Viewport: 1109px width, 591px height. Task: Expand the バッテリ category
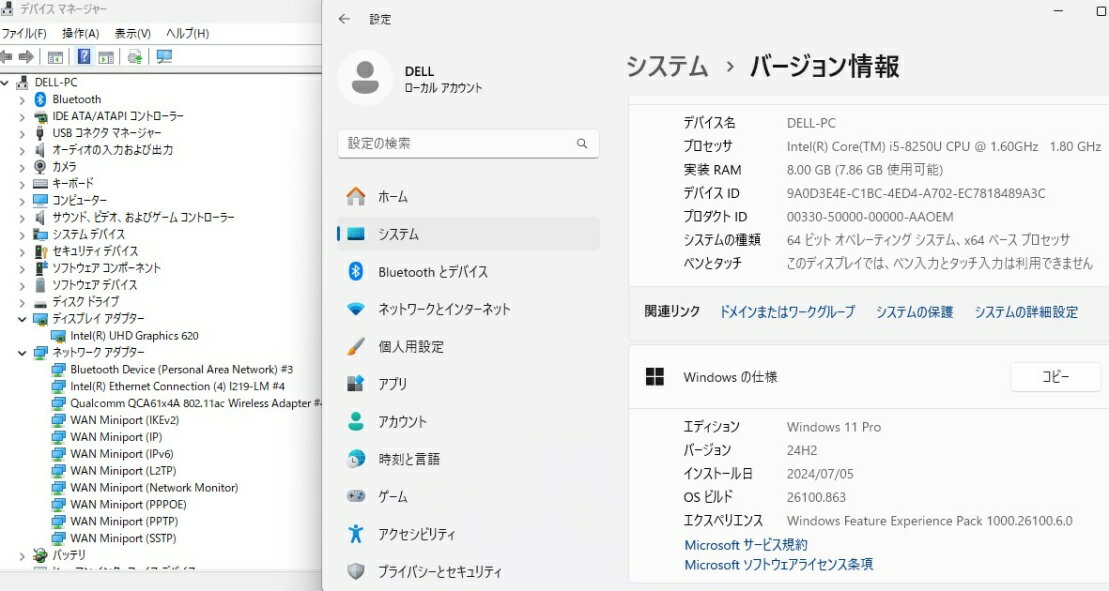22,555
